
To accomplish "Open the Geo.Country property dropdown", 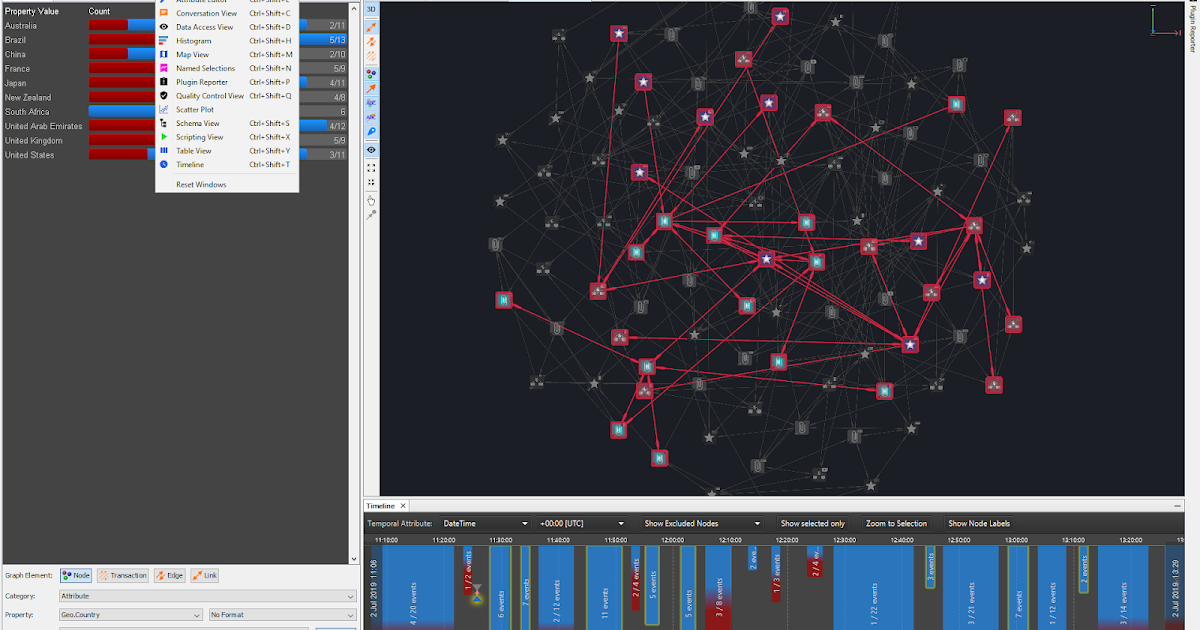I will [x=130, y=615].
